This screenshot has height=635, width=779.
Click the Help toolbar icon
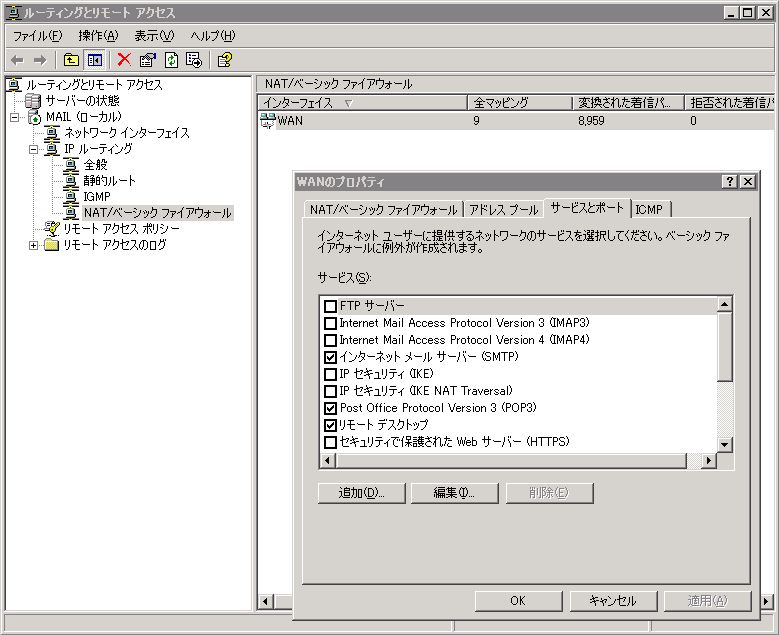pos(225,60)
